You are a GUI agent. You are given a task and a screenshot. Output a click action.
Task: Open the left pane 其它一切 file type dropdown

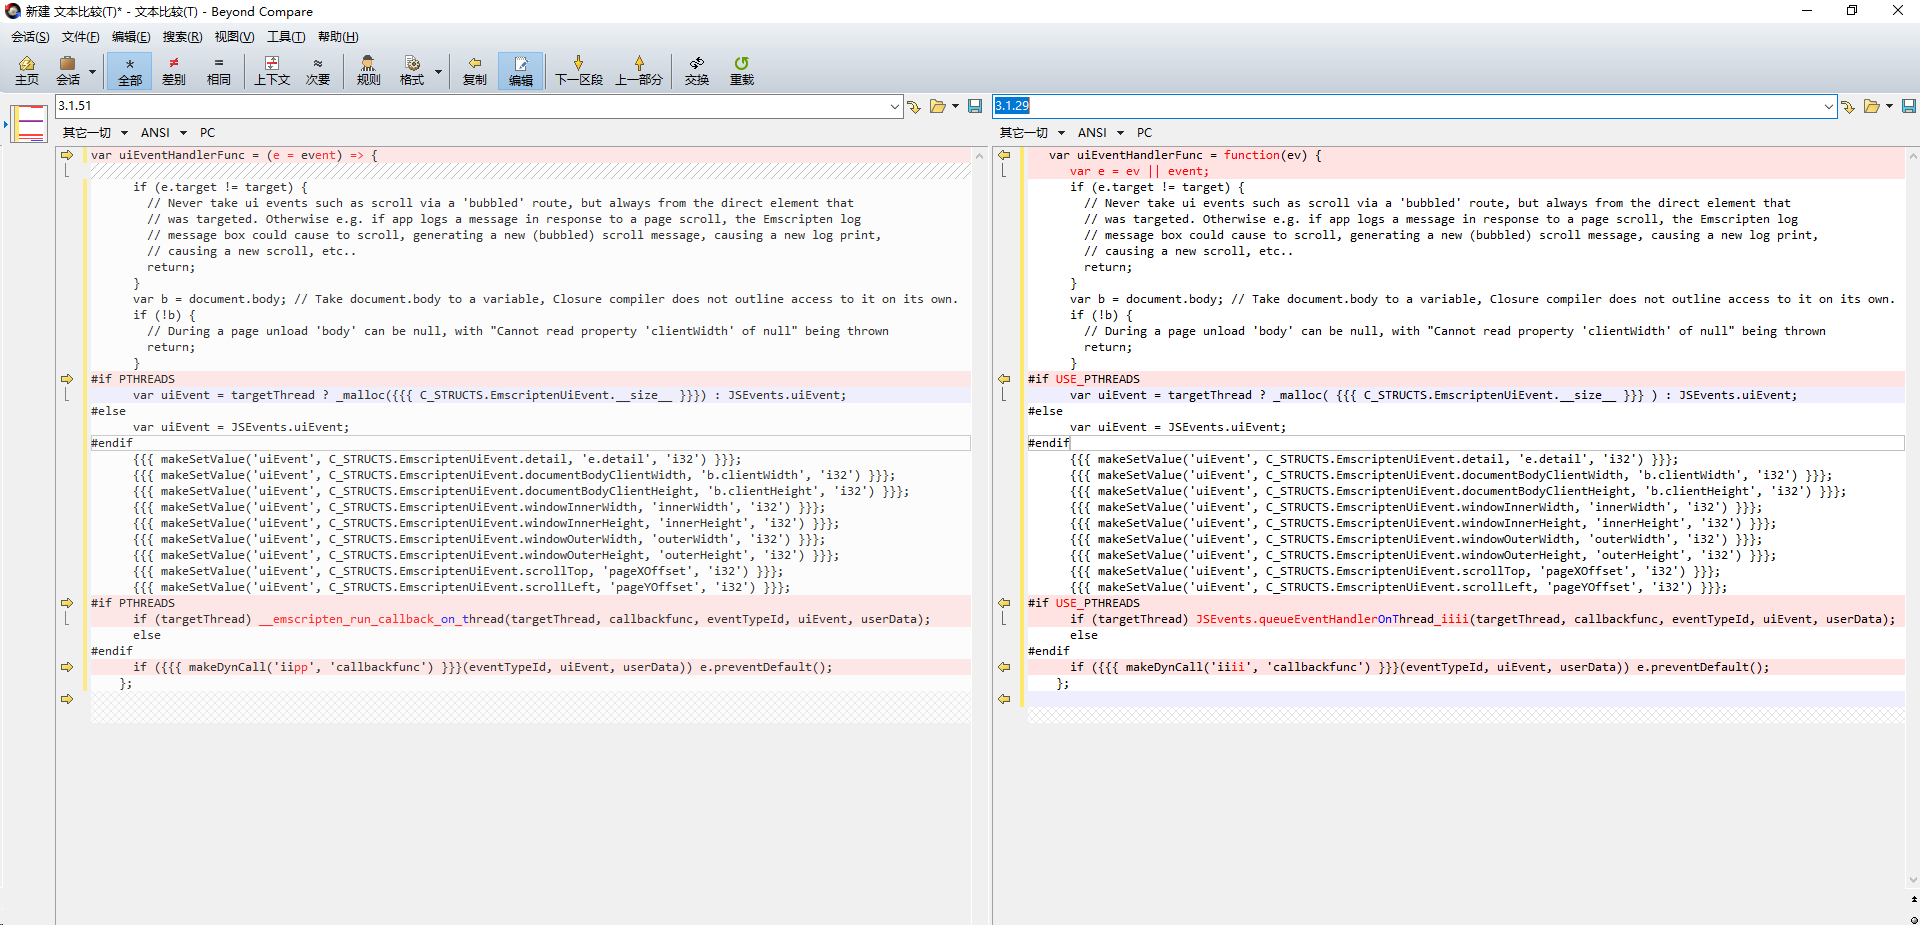(95, 133)
